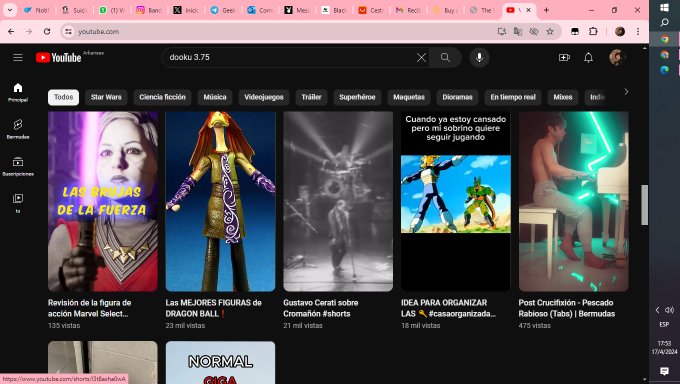Open title 'IDEA PARA ORGANIZAR LAS'
The height and width of the screenshot is (384, 680).
pos(448,308)
